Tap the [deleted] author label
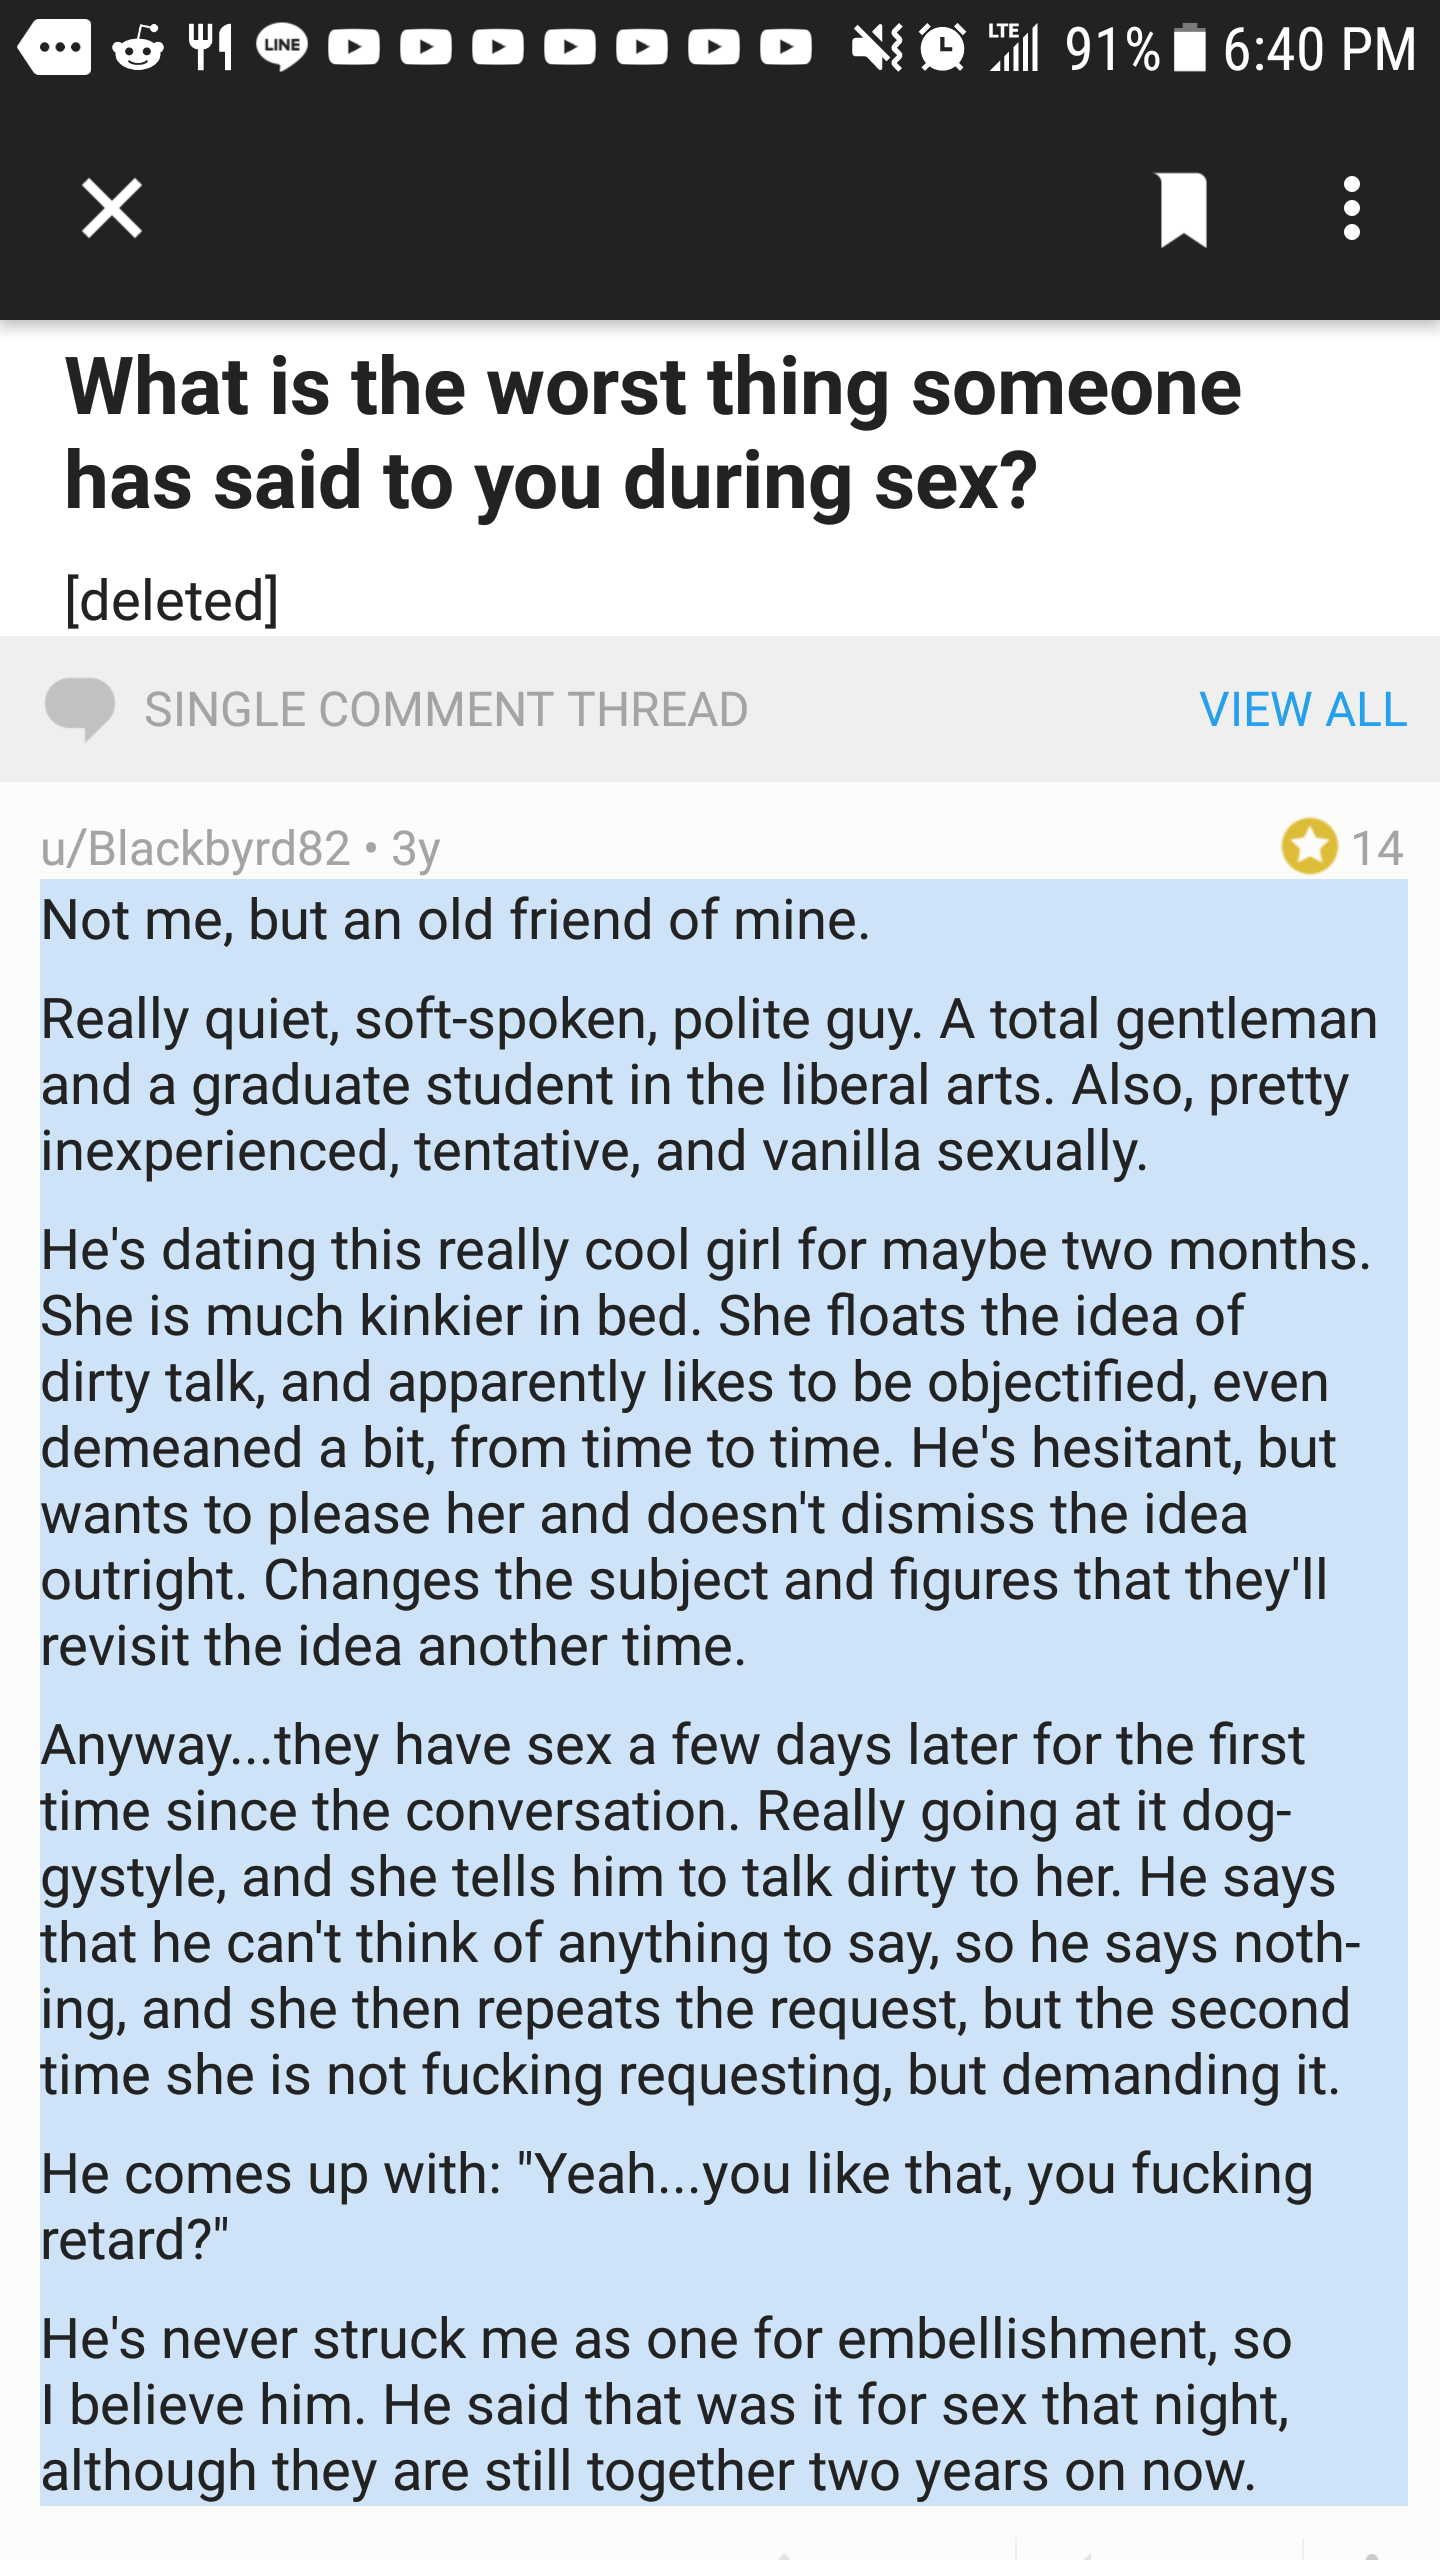The width and height of the screenshot is (1440, 2560). point(172,600)
